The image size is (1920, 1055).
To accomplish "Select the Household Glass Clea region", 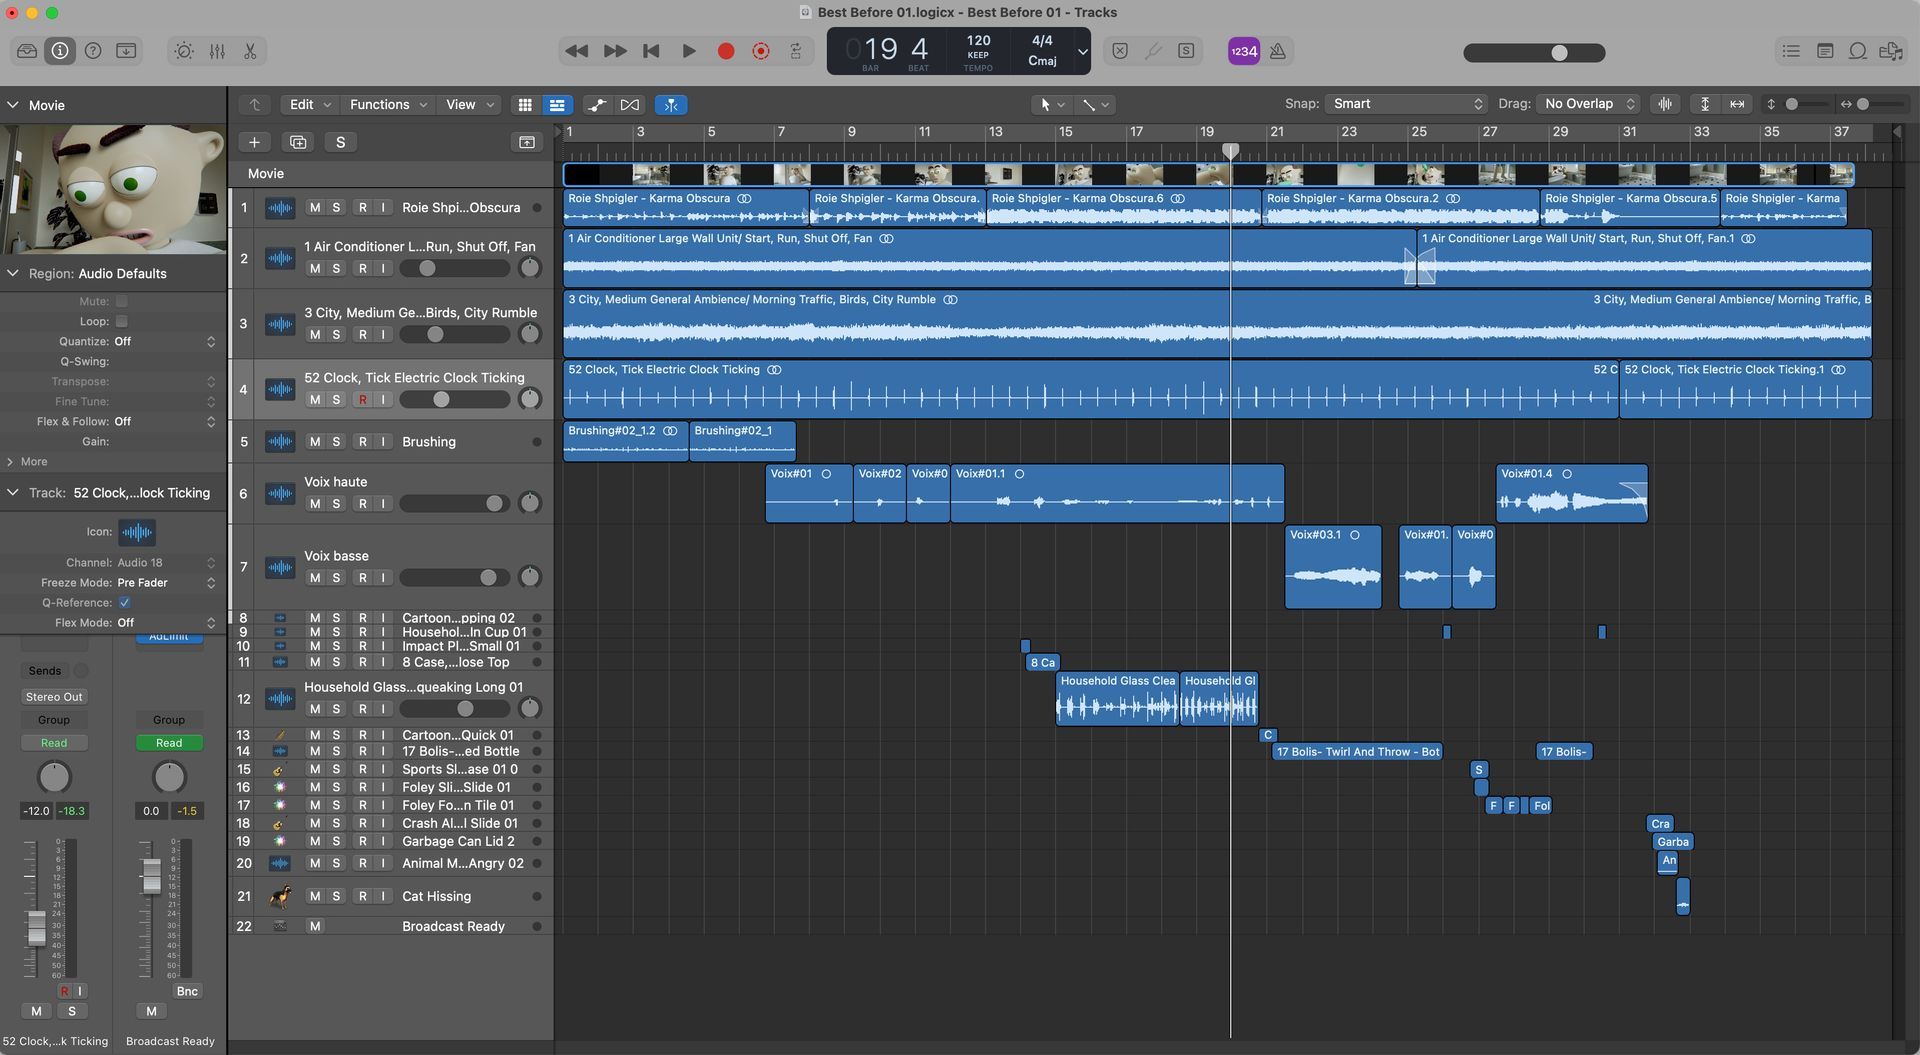I will click(1118, 698).
